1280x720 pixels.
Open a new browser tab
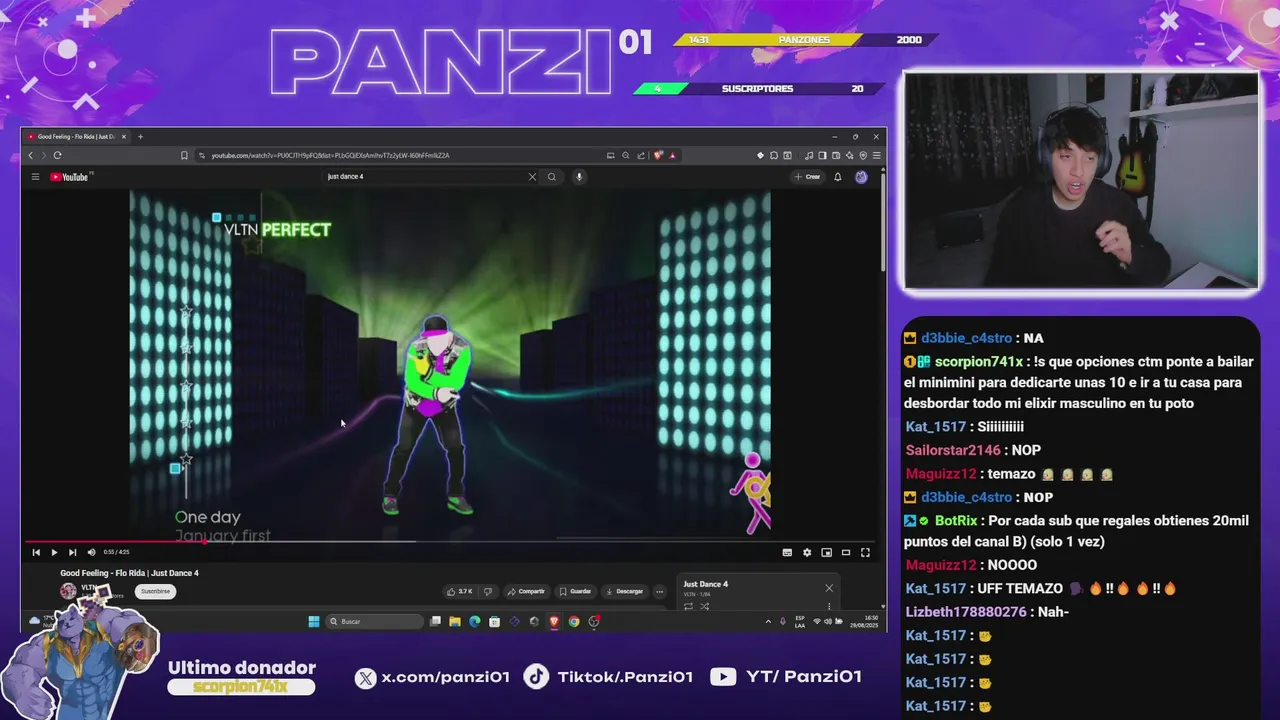140,136
